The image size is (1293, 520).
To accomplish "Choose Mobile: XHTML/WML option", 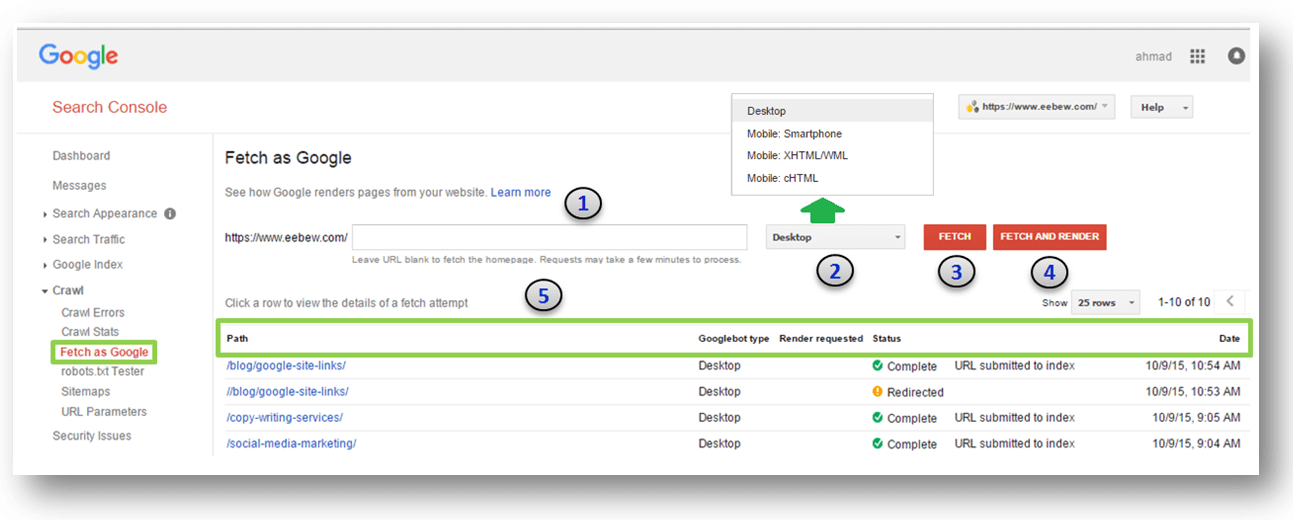I will pos(832,155).
